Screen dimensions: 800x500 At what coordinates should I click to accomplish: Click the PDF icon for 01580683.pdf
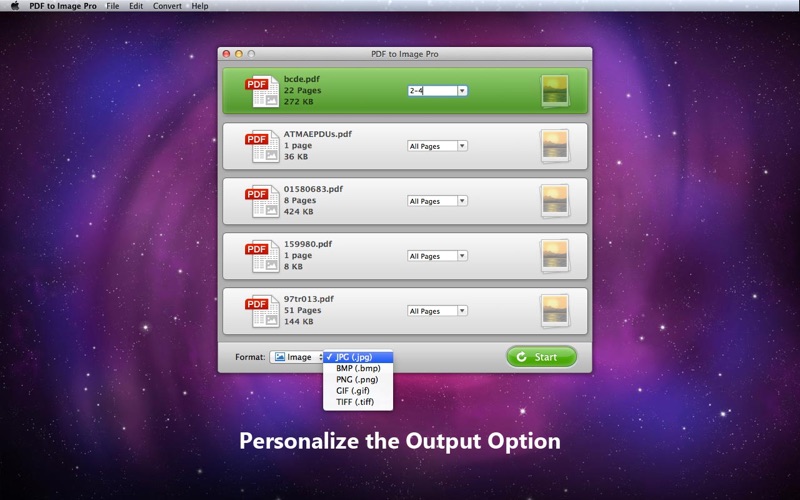(262, 201)
